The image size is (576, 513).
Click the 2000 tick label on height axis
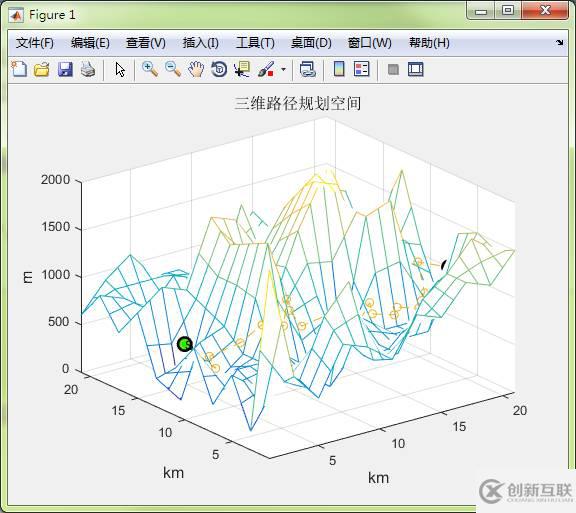point(55,180)
